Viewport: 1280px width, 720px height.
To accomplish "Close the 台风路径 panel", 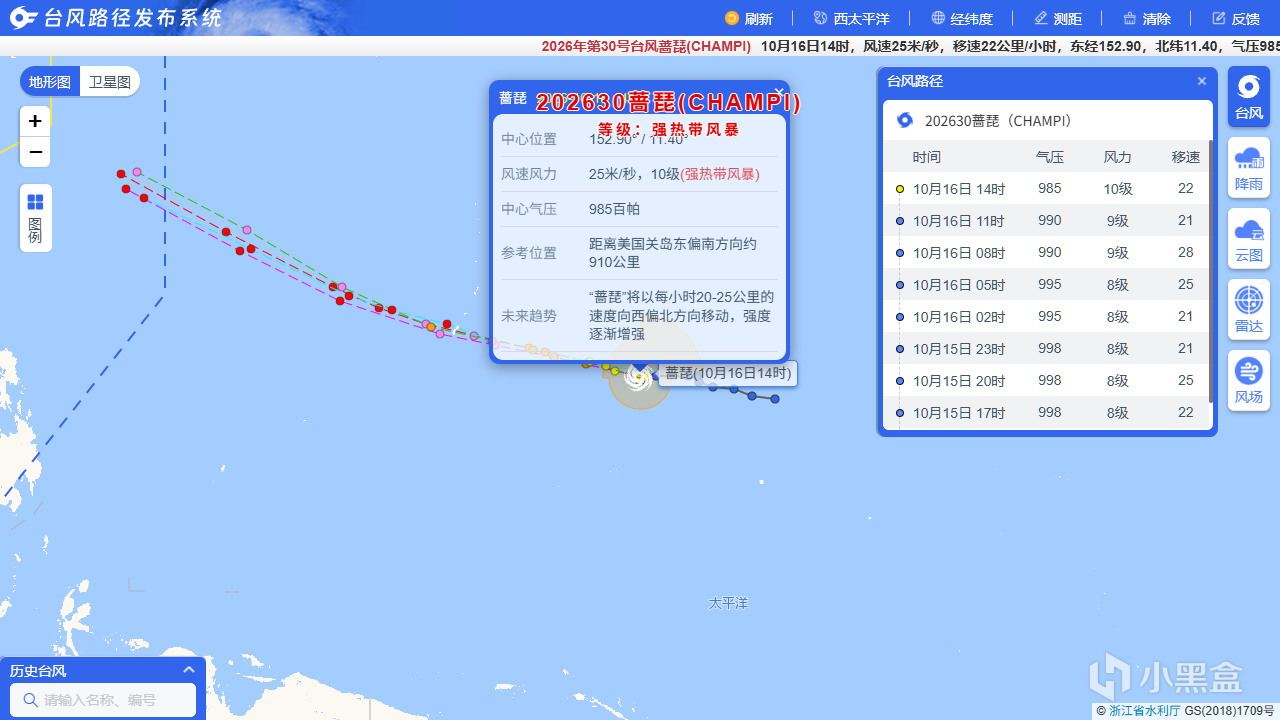I will pos(1202,81).
